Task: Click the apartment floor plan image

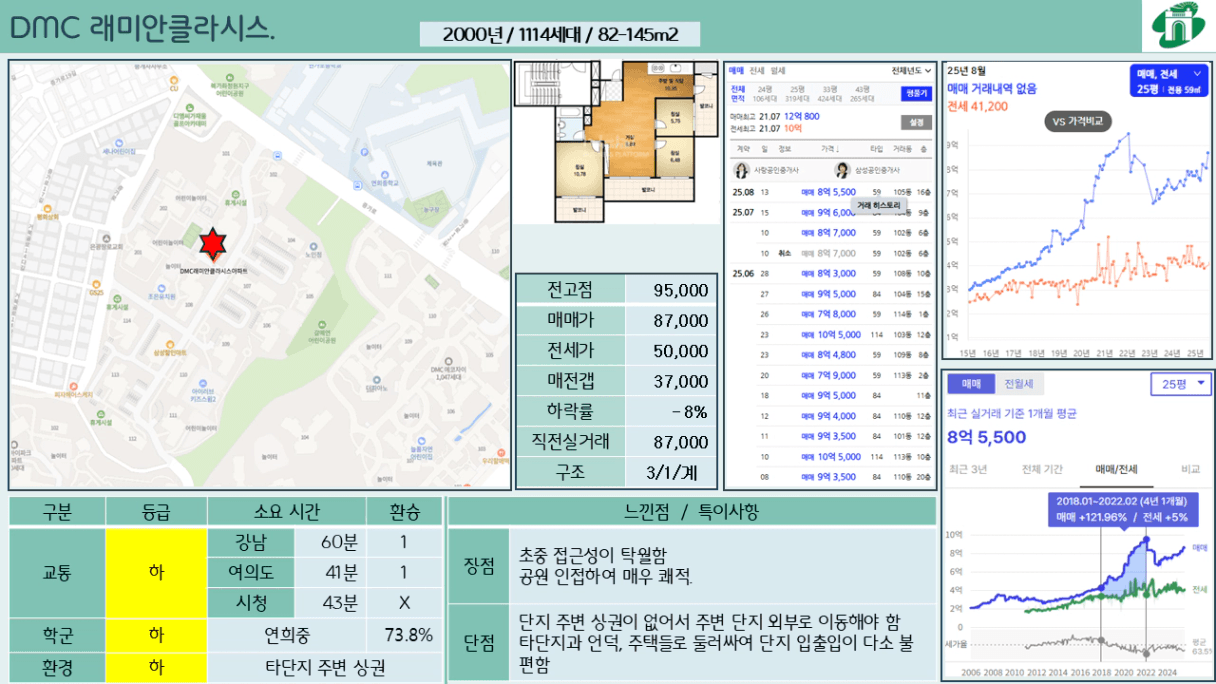Action: pos(615,141)
